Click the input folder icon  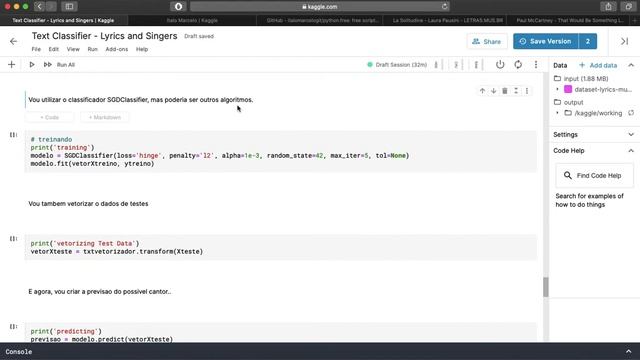tap(557, 78)
